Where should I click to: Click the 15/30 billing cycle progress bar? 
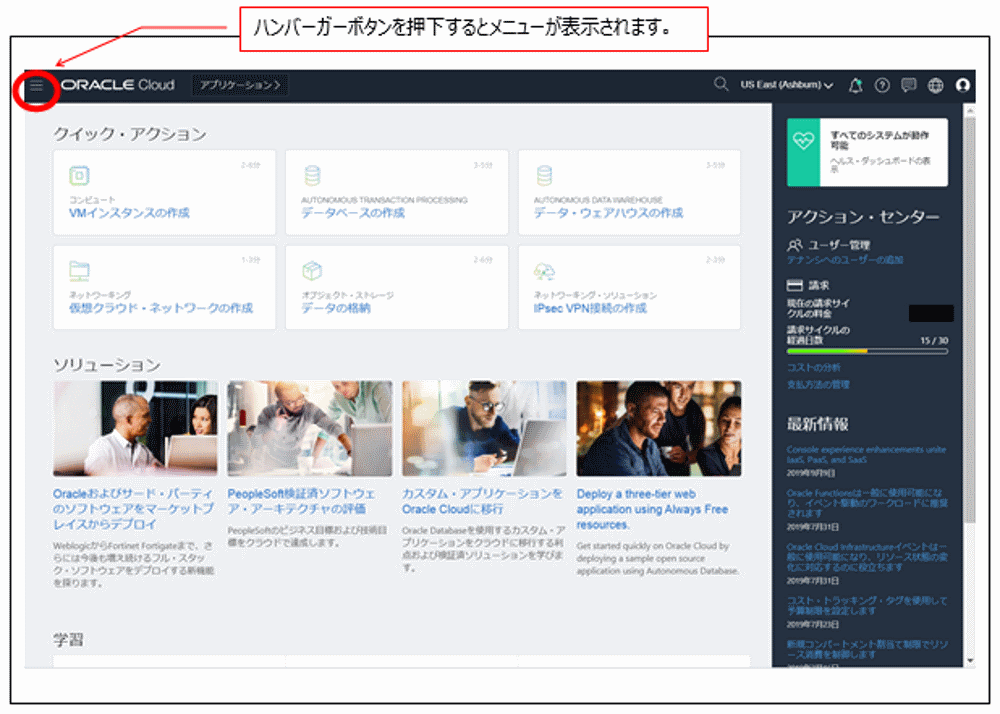(867, 351)
